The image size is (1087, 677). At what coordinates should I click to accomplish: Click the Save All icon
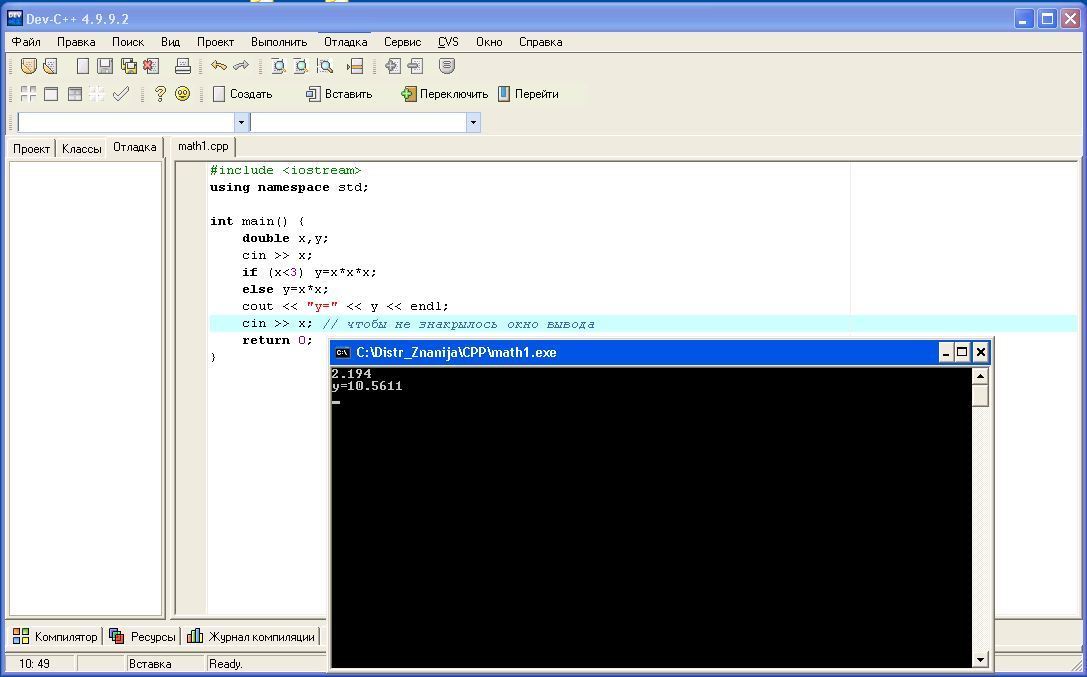[129, 66]
